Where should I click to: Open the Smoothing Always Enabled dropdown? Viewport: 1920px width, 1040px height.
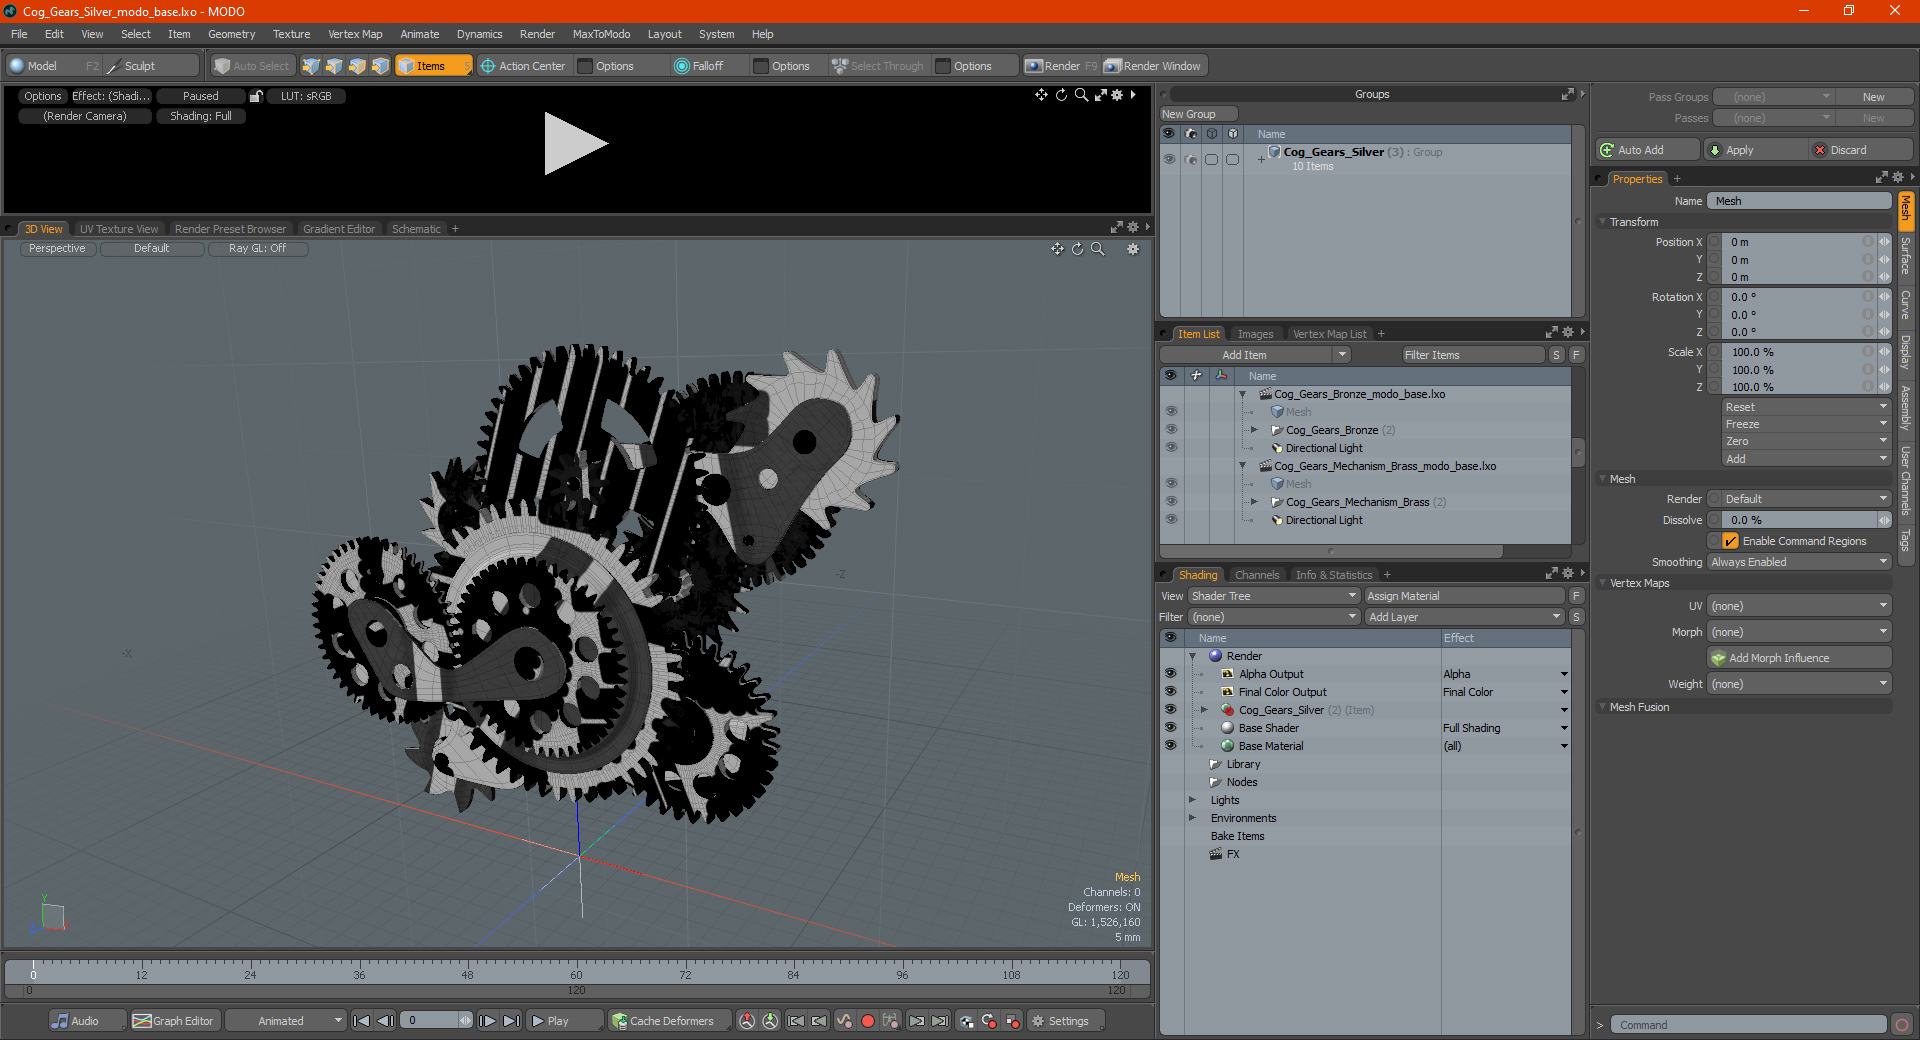pyautogui.click(x=1798, y=562)
